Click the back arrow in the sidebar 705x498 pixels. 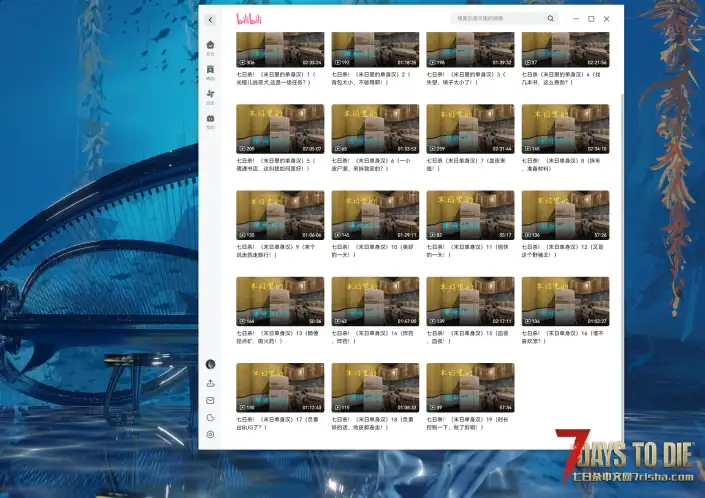click(210, 19)
